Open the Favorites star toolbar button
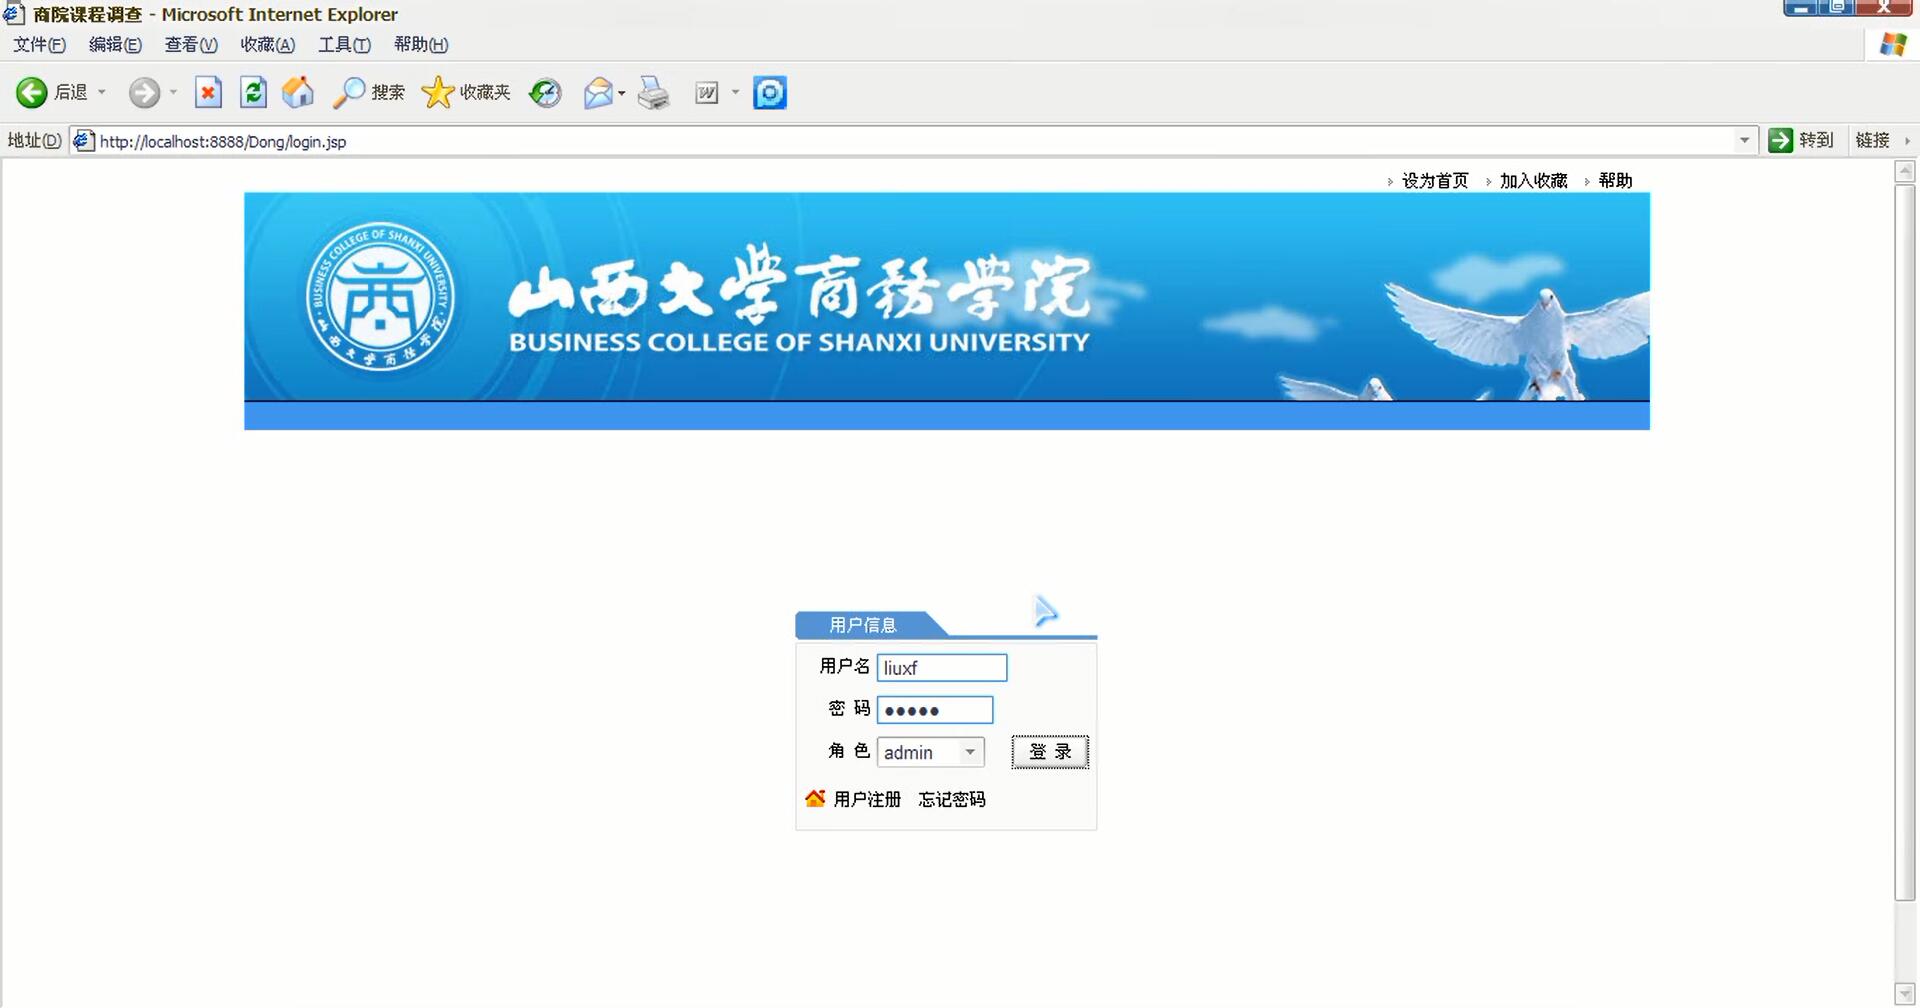Image resolution: width=1920 pixels, height=1008 pixels. [466, 93]
